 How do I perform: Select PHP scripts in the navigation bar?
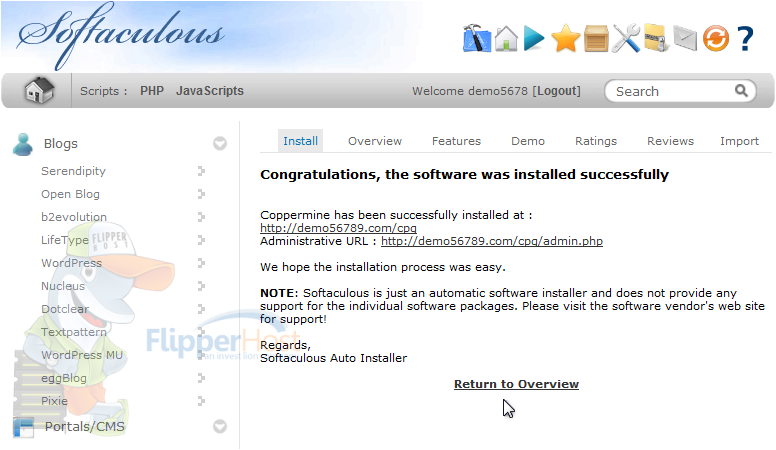pos(152,91)
